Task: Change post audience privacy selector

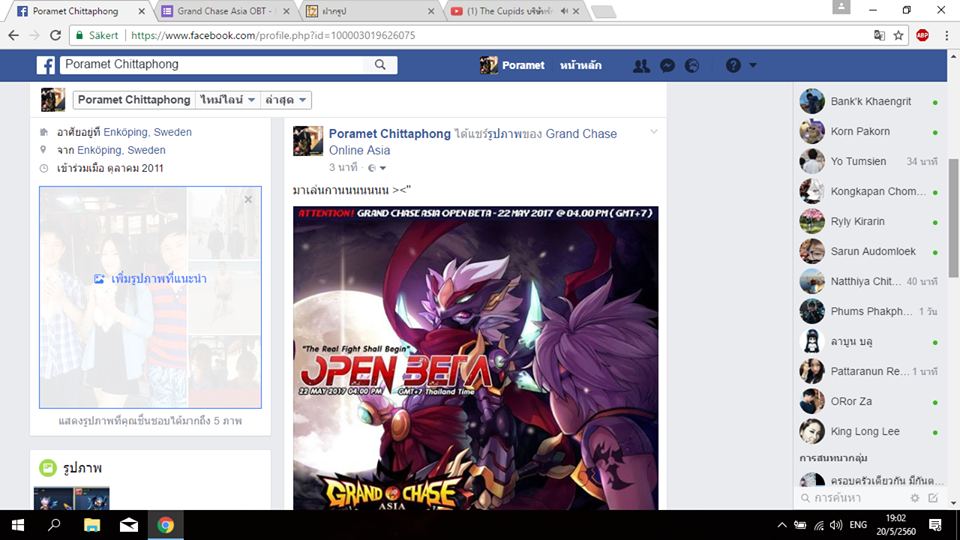Action: pos(377,168)
